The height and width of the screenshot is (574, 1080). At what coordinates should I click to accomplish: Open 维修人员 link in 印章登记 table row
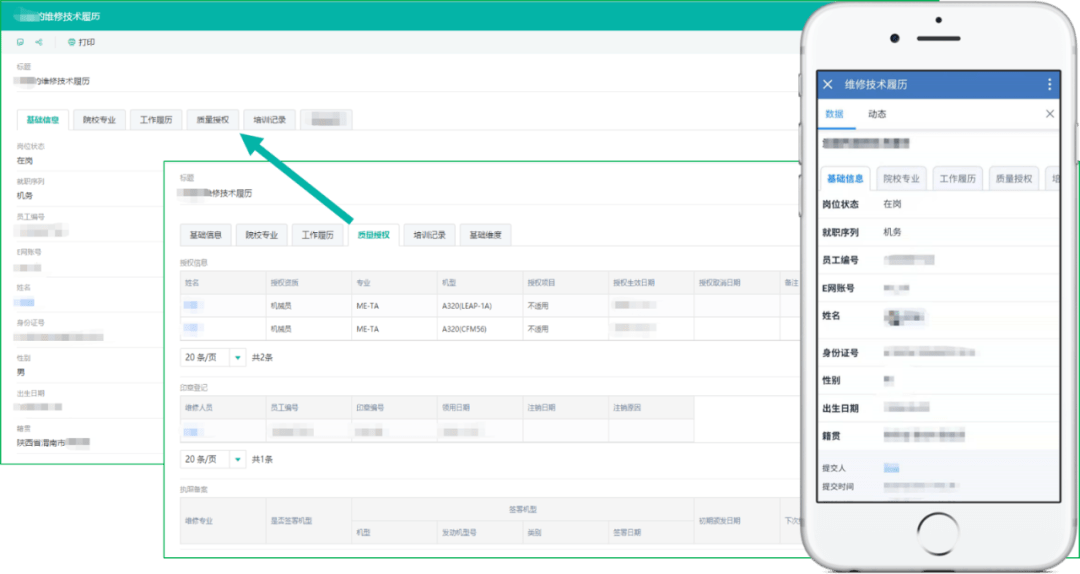[191, 432]
